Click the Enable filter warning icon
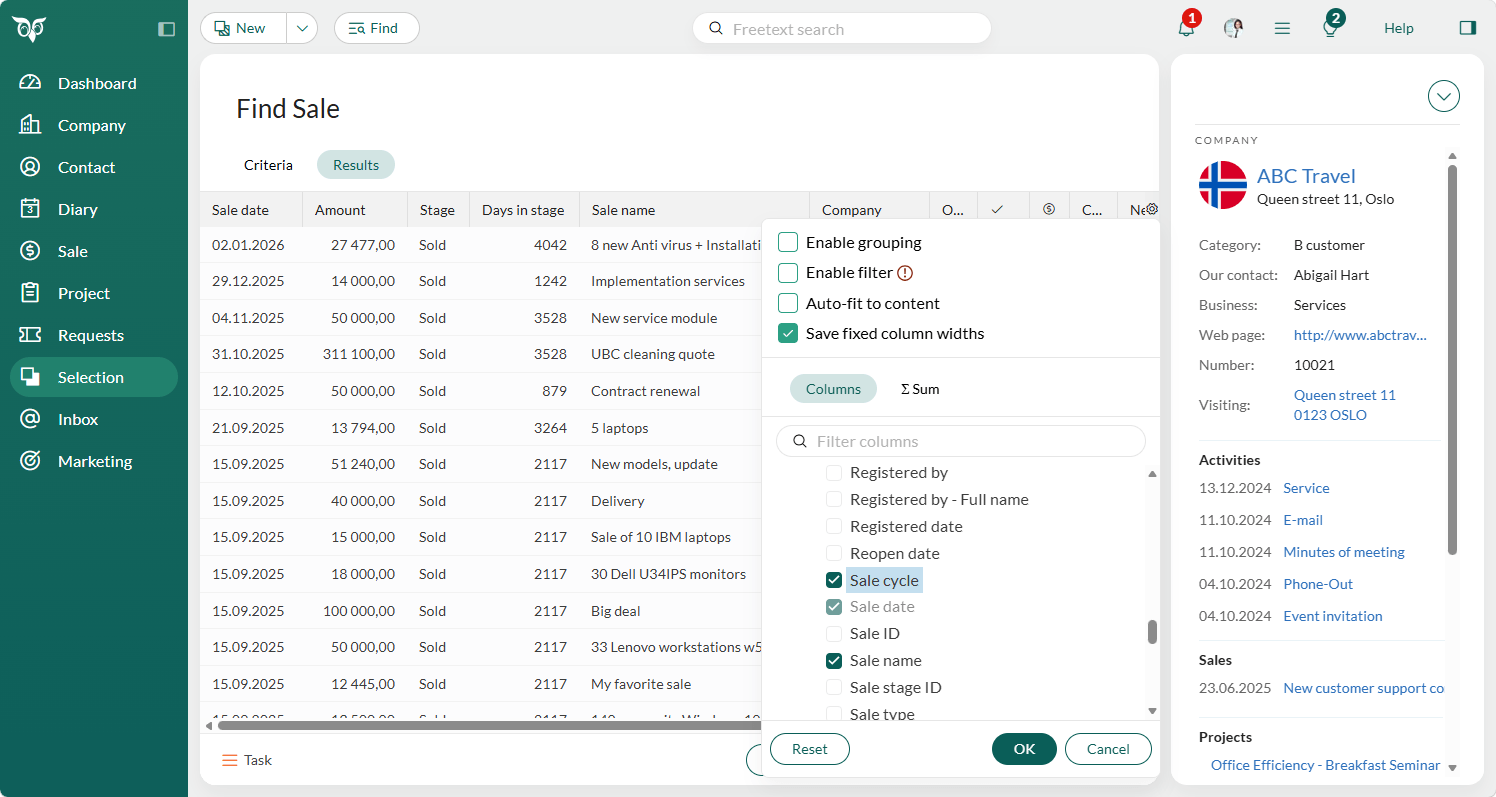 [905, 273]
